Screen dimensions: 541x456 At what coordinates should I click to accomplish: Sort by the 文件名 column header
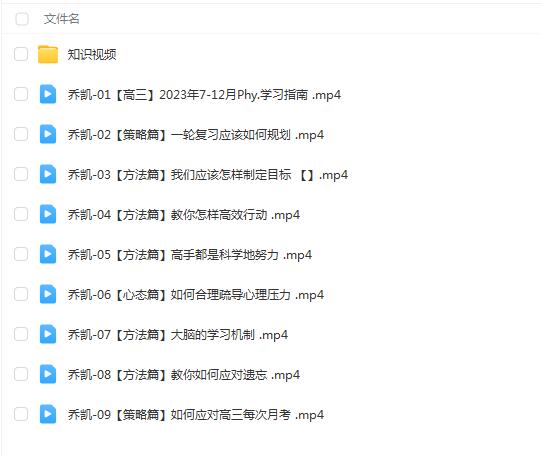point(61,19)
